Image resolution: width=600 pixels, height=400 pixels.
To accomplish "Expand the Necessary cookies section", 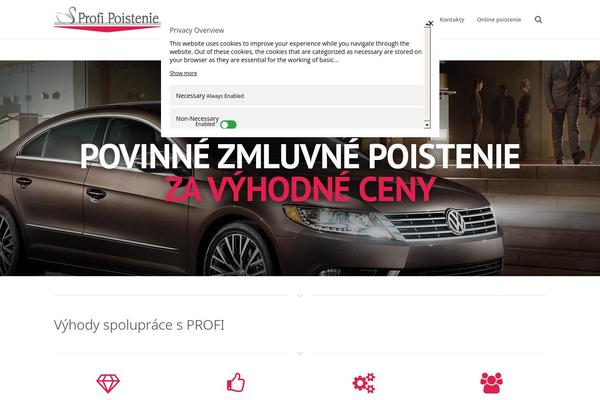I will (x=297, y=96).
